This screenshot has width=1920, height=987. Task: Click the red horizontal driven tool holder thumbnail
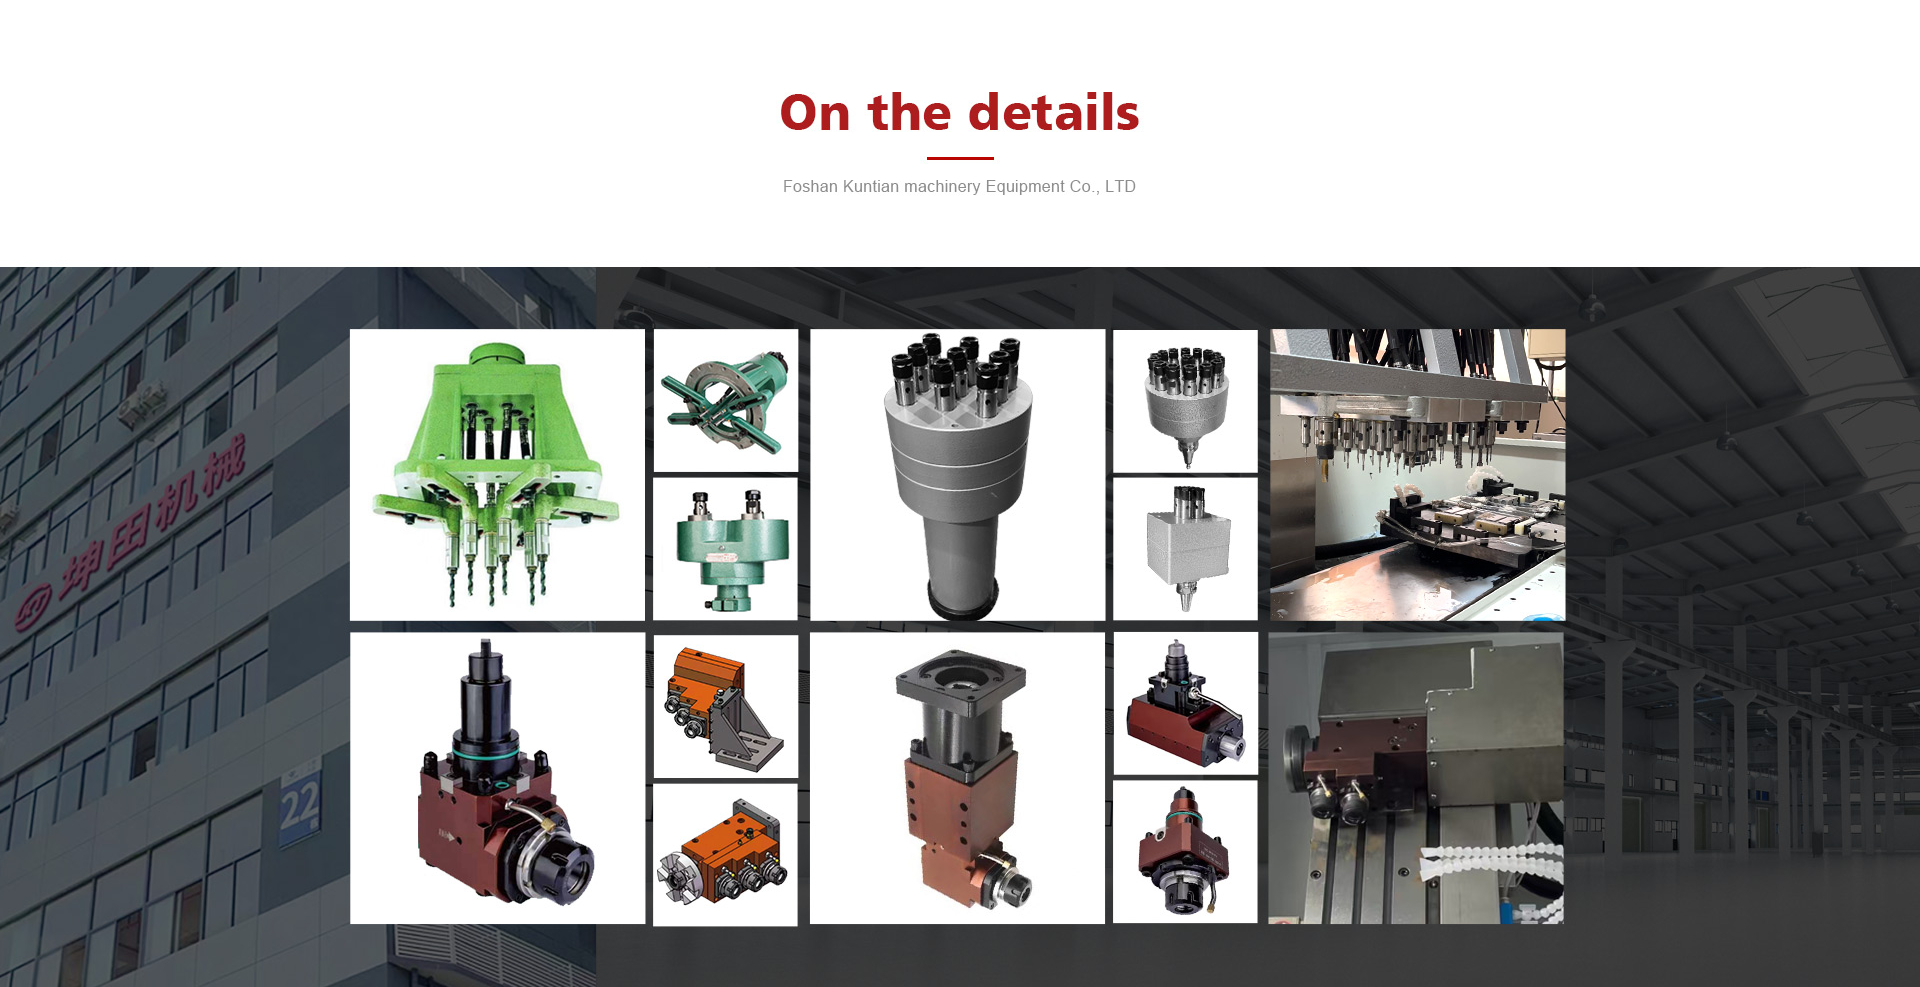(x=1186, y=703)
